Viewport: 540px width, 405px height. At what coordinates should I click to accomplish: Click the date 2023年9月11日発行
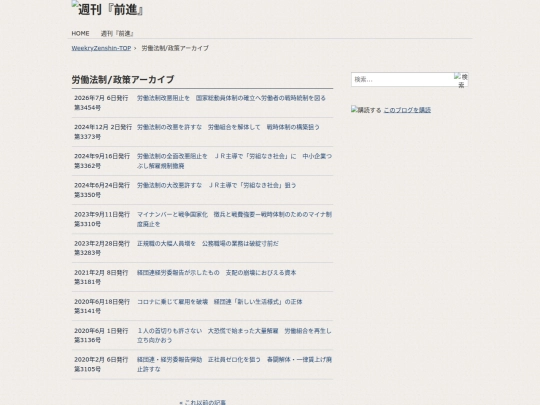(x=102, y=214)
